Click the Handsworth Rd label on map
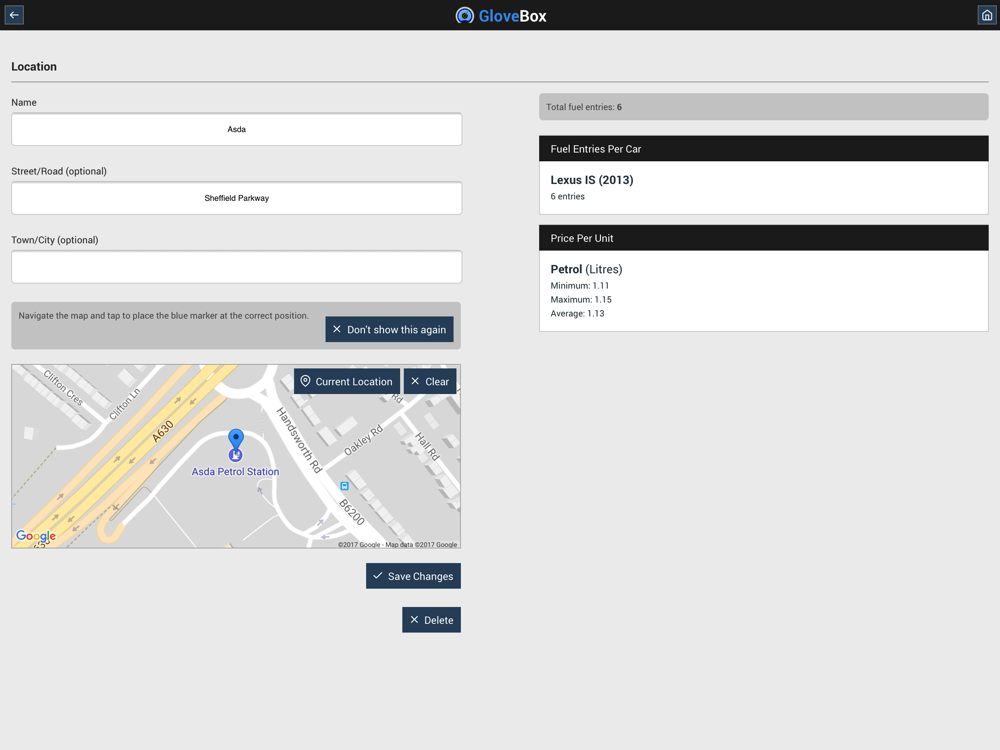The width and height of the screenshot is (1000, 750). point(299,439)
